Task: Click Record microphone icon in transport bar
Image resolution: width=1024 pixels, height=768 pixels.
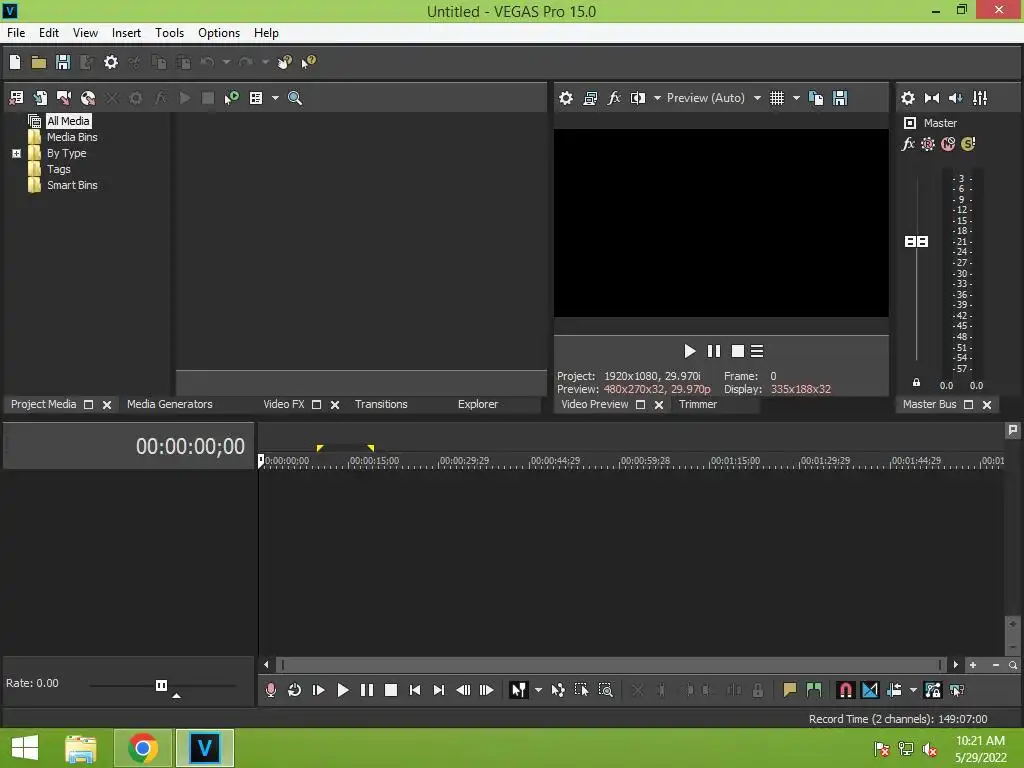Action: (270, 690)
